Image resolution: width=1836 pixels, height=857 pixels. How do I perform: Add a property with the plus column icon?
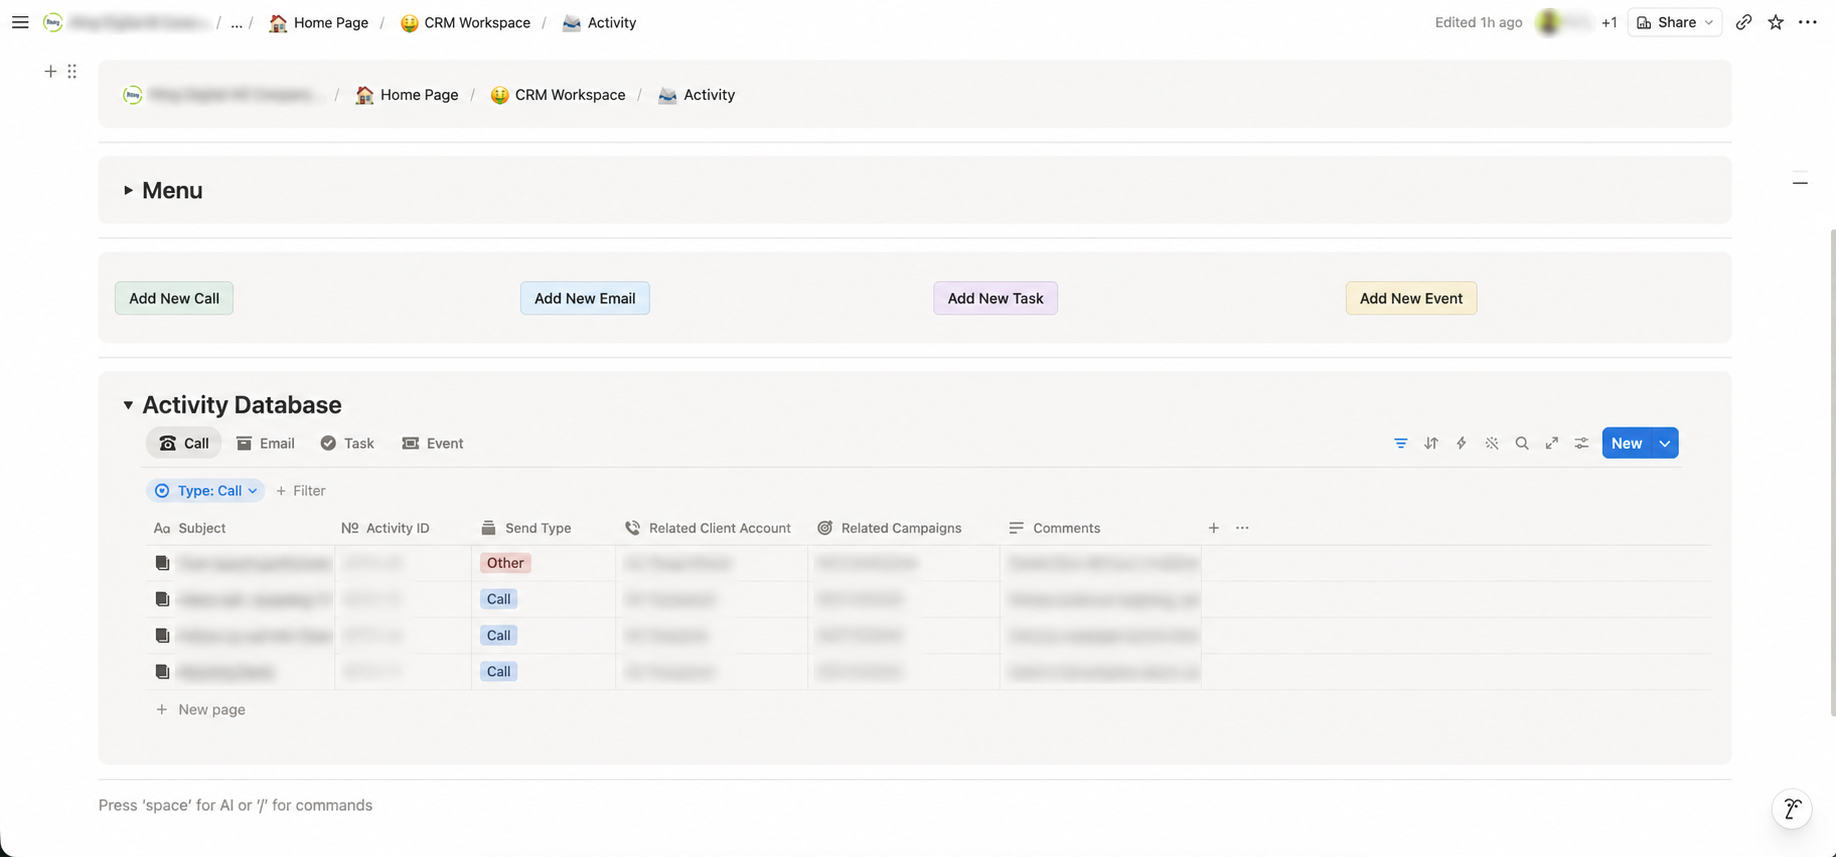(x=1213, y=528)
